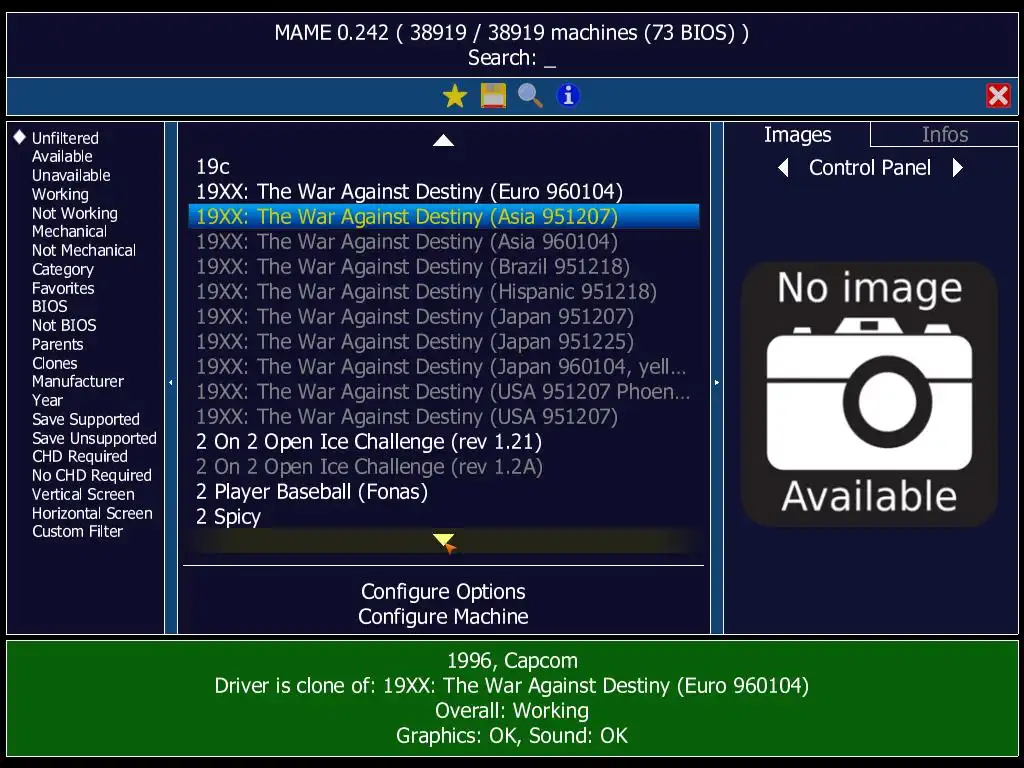The height and width of the screenshot is (768, 1024).
Task: Collapse the right image panel divider arrow
Action: click(716, 383)
